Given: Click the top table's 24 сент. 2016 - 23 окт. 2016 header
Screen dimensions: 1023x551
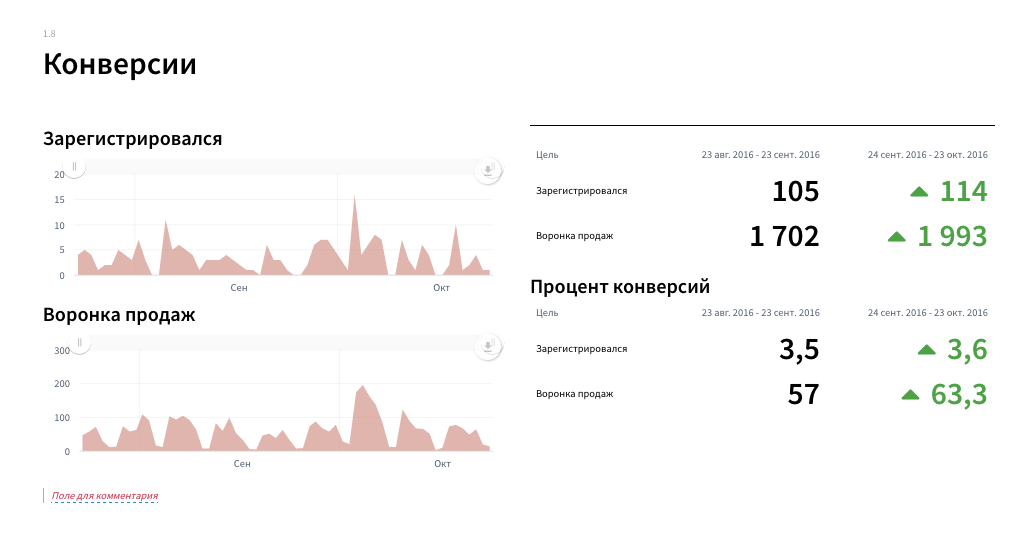Looking at the screenshot, I should pos(928,155).
